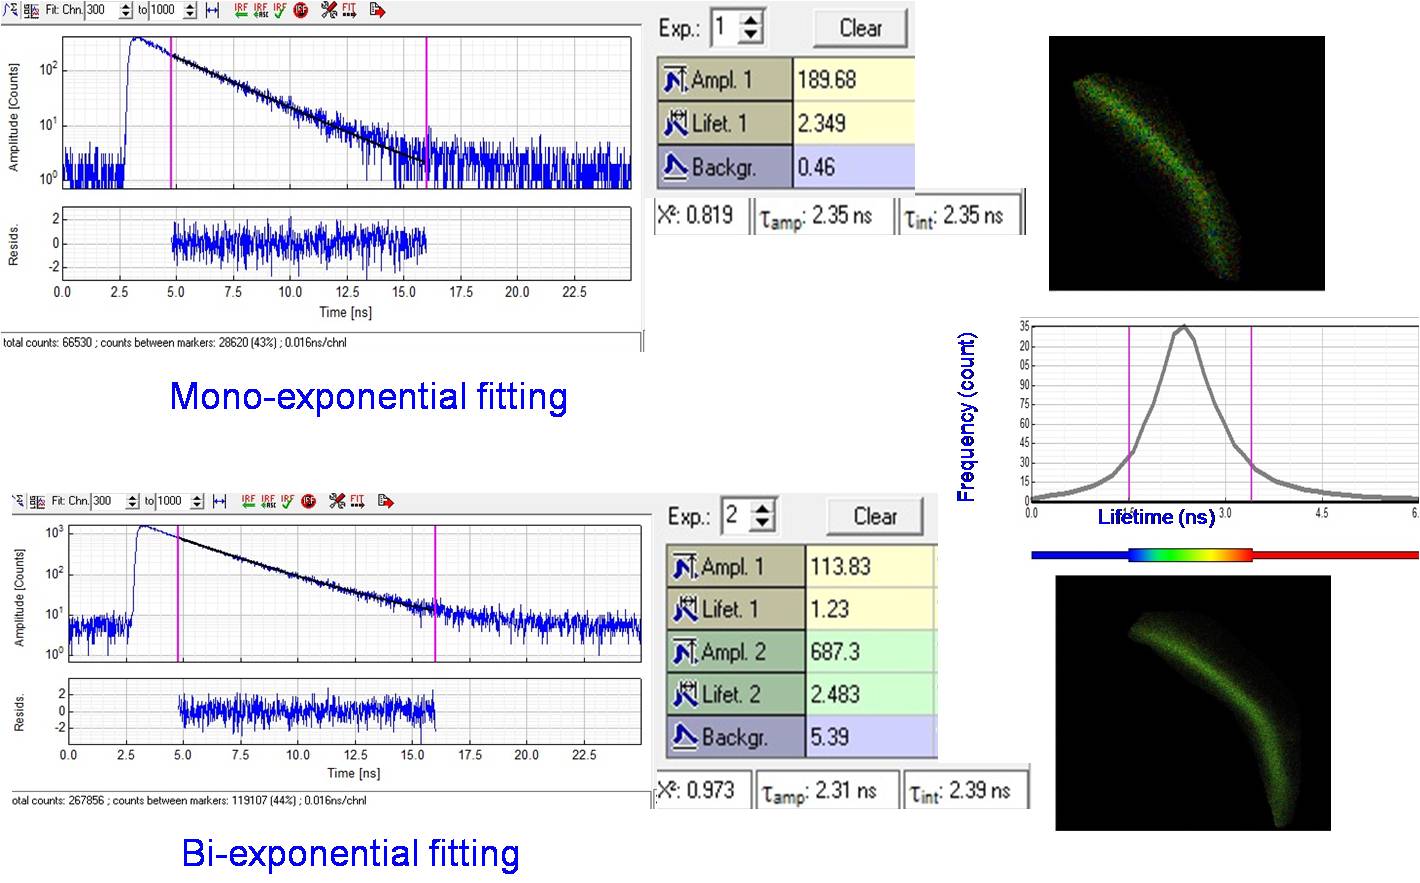Click the blue fit-range arrows icon in top toolbar

pos(212,10)
